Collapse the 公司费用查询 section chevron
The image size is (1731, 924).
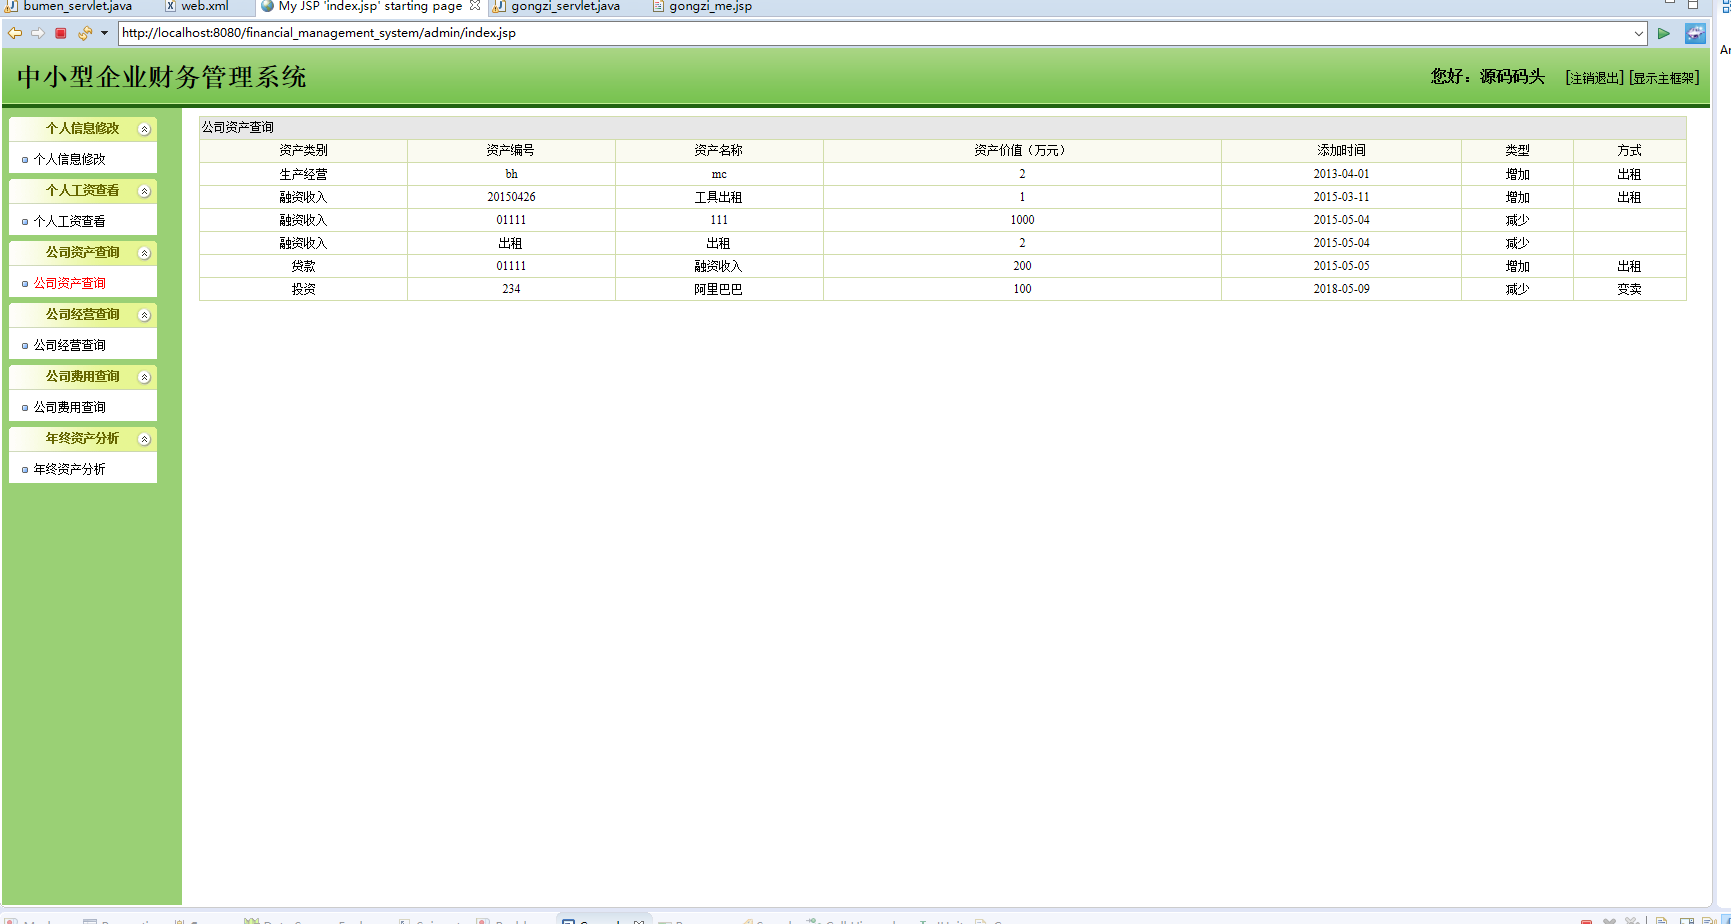tap(144, 377)
